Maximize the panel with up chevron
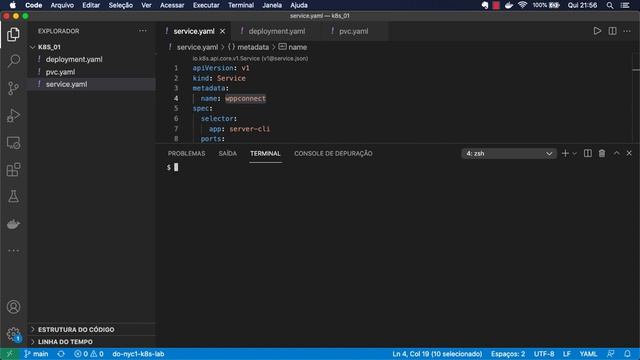The width and height of the screenshot is (640, 360). (x=617, y=153)
